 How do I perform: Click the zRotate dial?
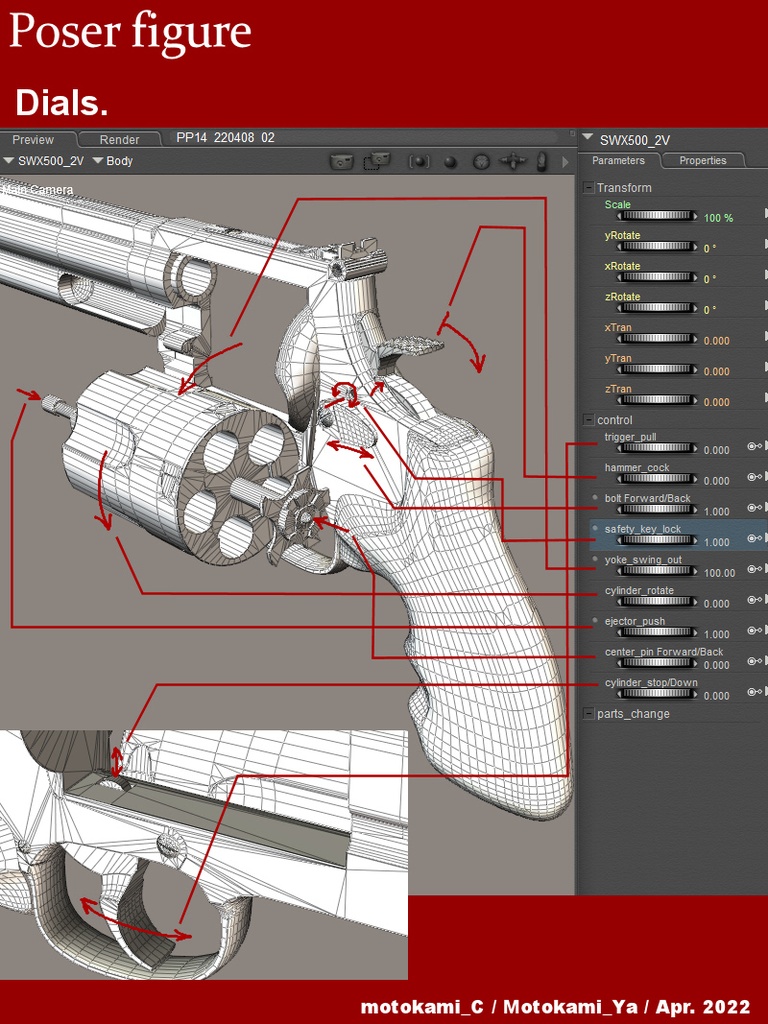[657, 308]
